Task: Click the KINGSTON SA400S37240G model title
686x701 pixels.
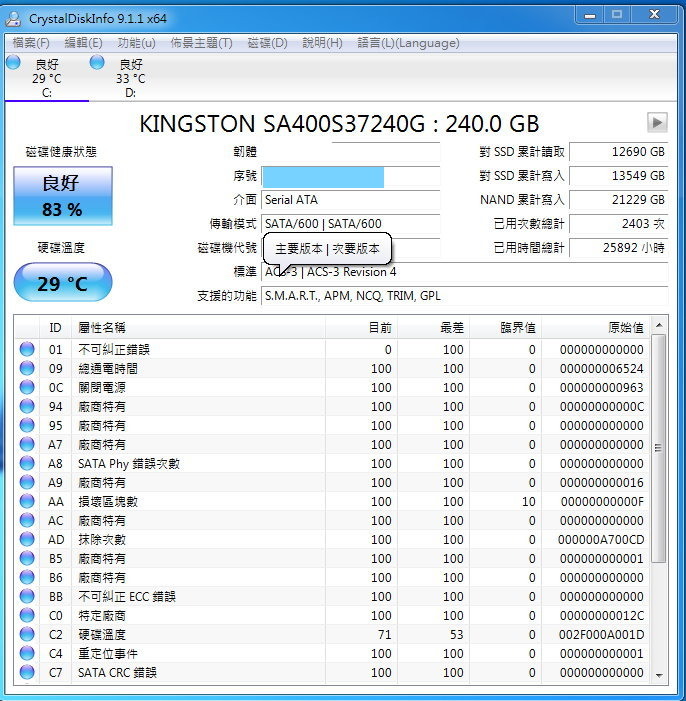Action: (339, 124)
